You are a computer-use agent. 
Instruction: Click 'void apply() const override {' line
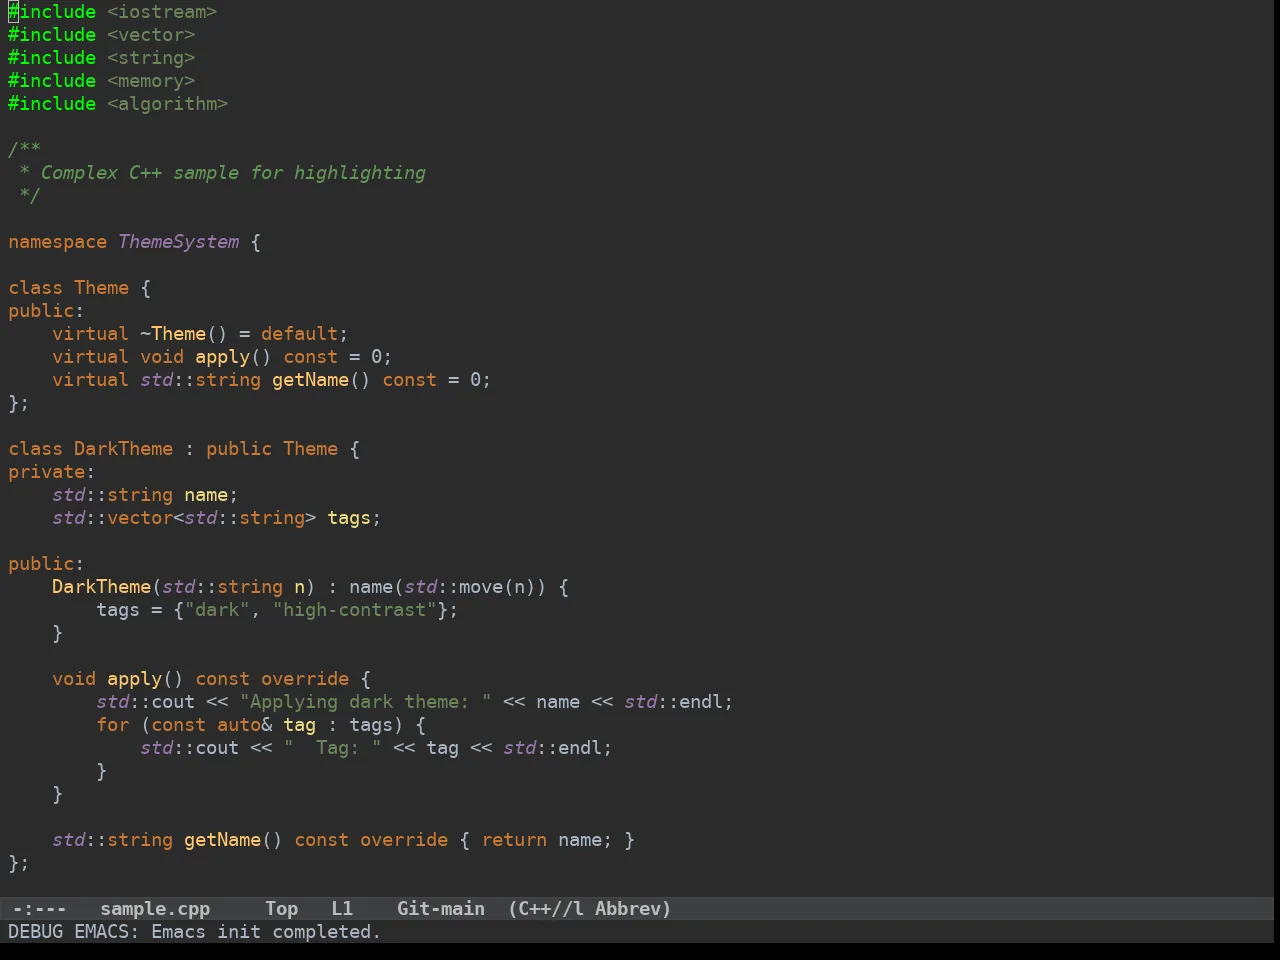tap(211, 679)
